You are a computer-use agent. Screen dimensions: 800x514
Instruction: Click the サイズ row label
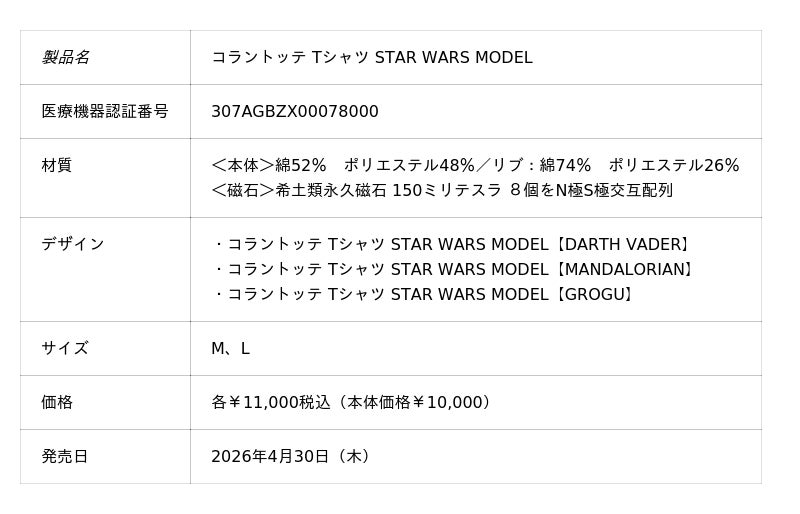[64, 348]
